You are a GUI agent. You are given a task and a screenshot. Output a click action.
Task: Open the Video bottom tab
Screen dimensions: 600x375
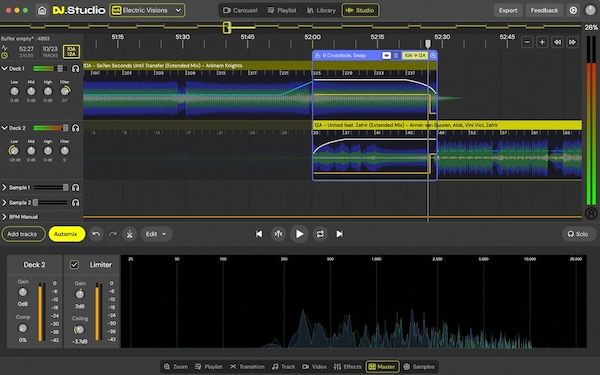point(315,367)
